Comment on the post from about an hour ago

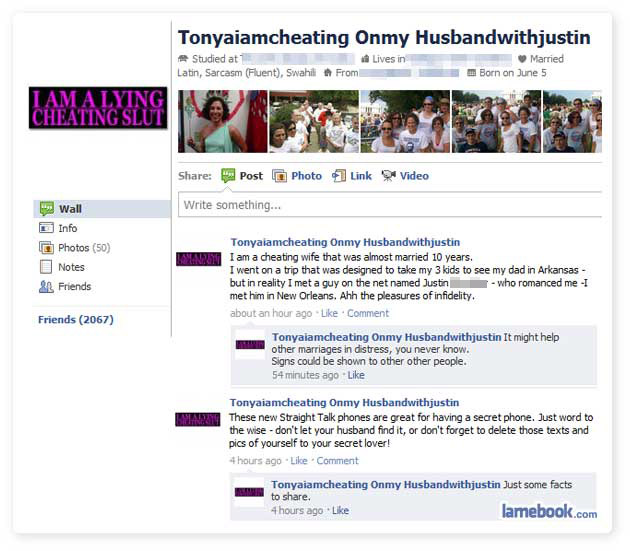click(368, 313)
